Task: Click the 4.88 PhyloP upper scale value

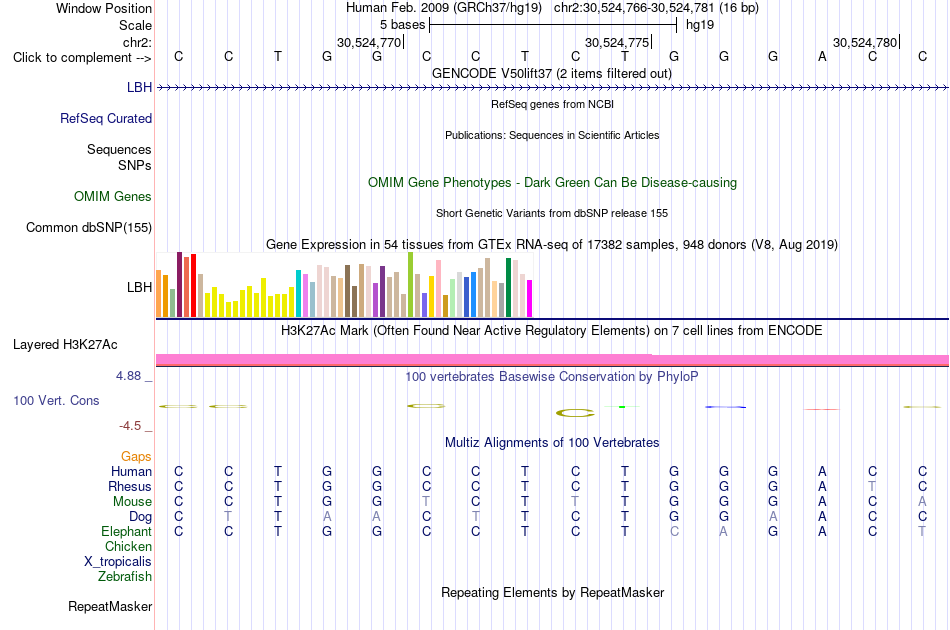Action: click(128, 376)
